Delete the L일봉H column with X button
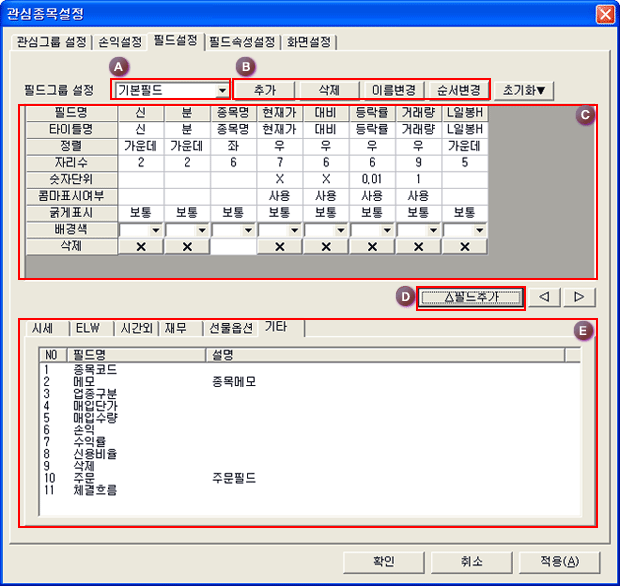 pos(464,246)
